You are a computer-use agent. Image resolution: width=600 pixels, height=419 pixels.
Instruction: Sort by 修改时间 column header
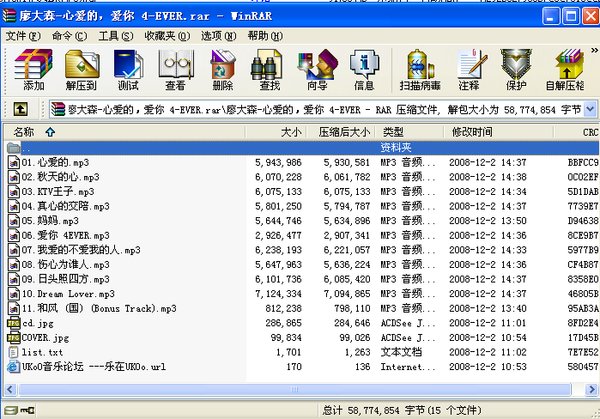point(499,132)
